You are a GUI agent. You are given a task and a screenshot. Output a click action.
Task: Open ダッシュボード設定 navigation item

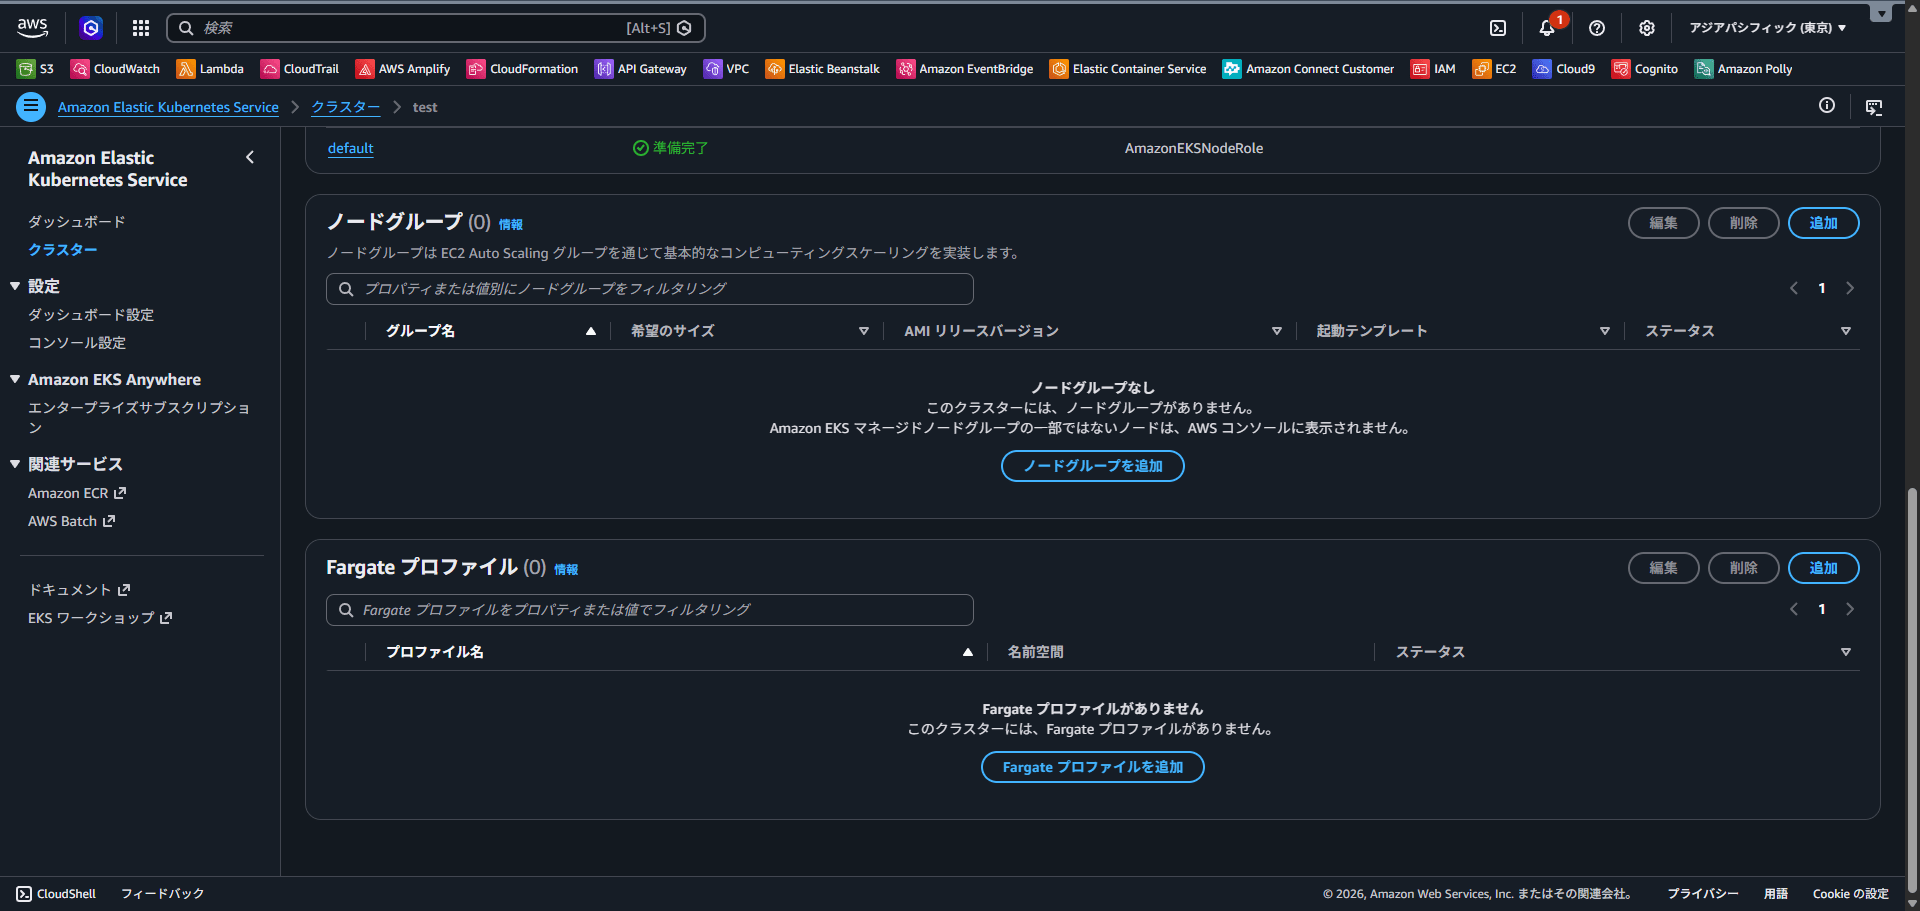click(x=91, y=315)
